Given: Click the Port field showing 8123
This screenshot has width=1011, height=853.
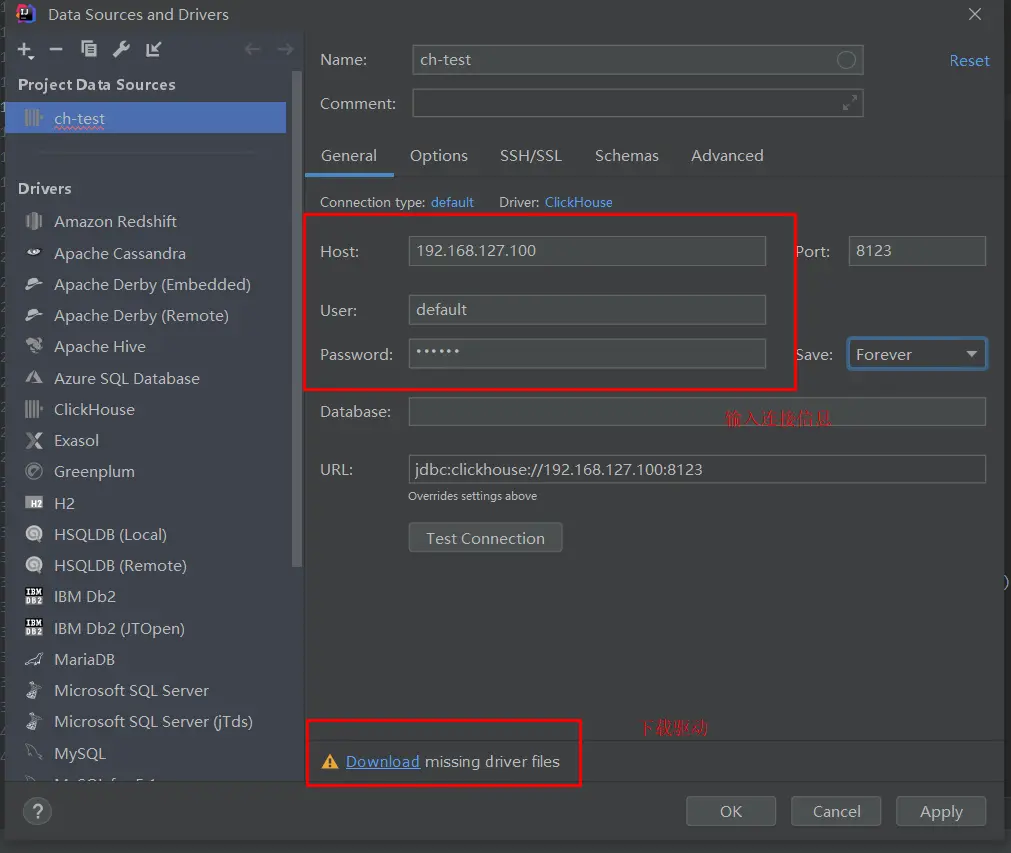Looking at the screenshot, I should click(917, 251).
